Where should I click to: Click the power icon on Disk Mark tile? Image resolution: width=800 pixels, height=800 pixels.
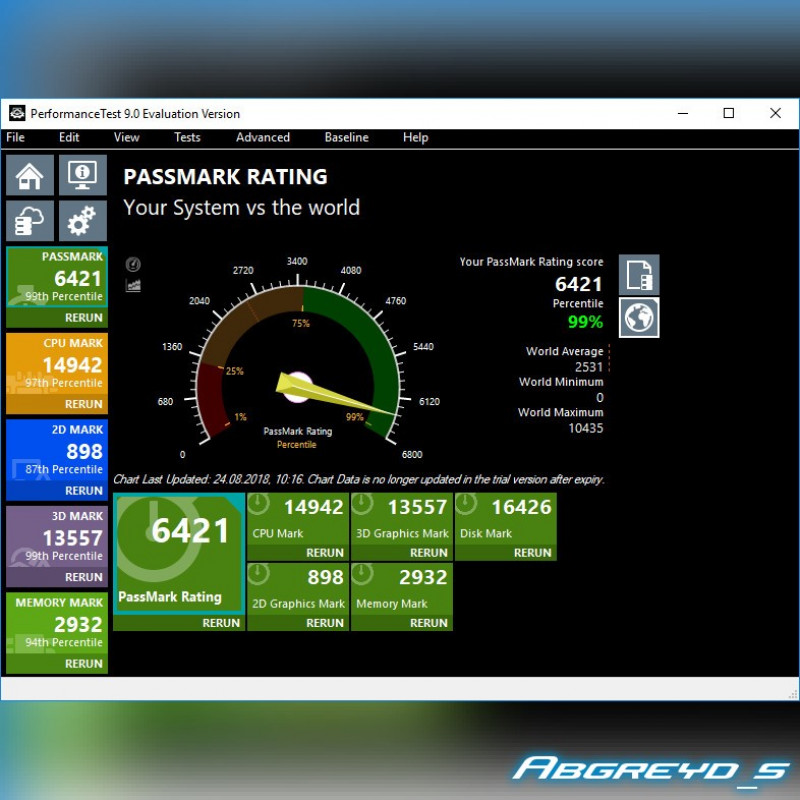pyautogui.click(x=466, y=504)
